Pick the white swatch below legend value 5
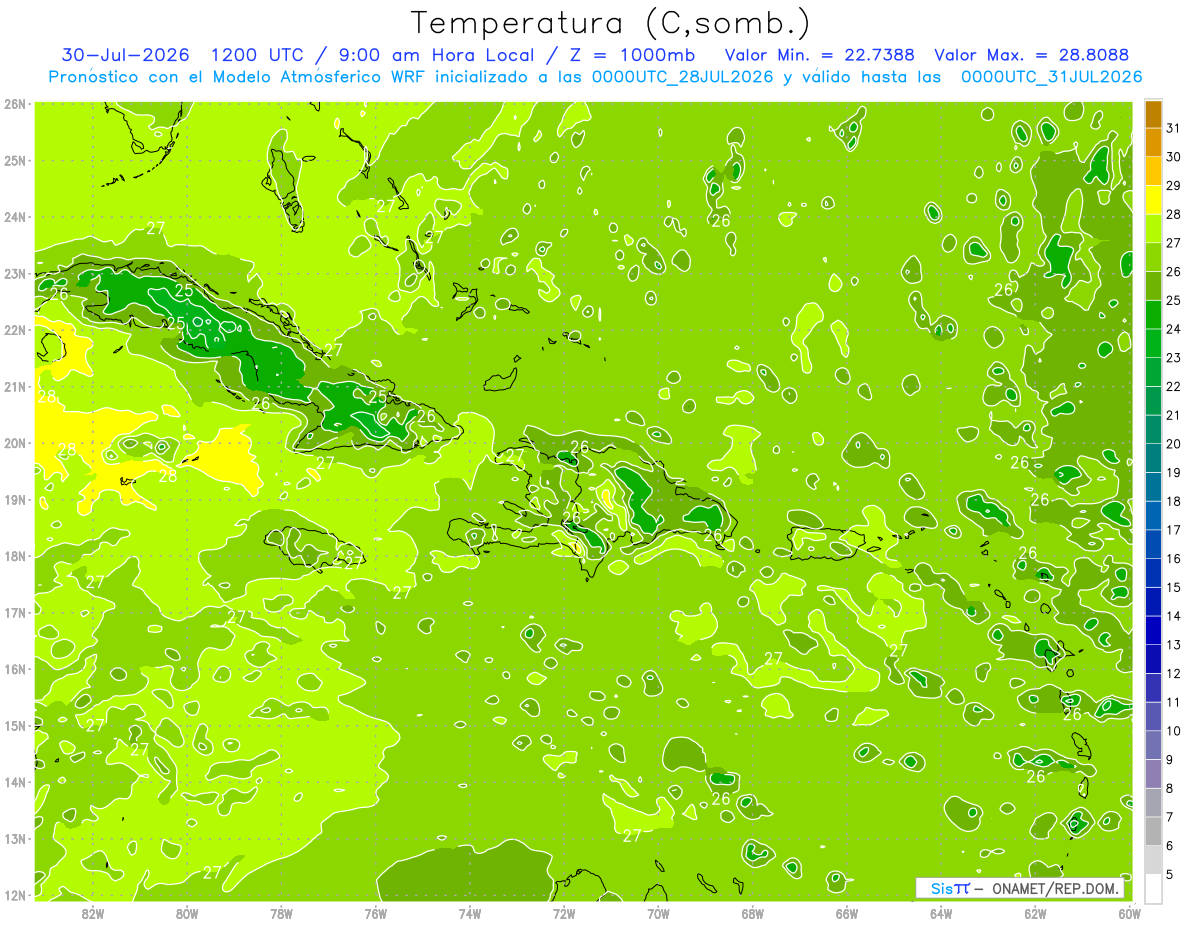The height and width of the screenshot is (927, 1200). coord(1153,888)
